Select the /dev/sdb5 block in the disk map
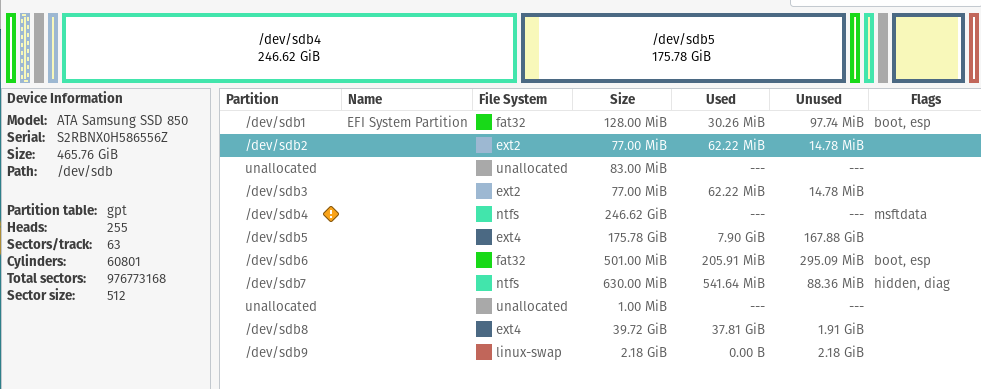The height and width of the screenshot is (389, 981). (683, 48)
